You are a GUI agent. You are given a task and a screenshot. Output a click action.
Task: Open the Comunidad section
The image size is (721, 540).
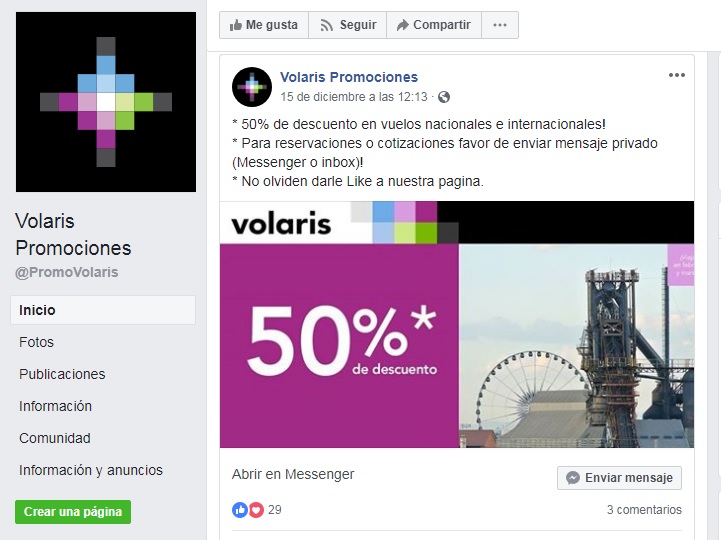coord(55,438)
